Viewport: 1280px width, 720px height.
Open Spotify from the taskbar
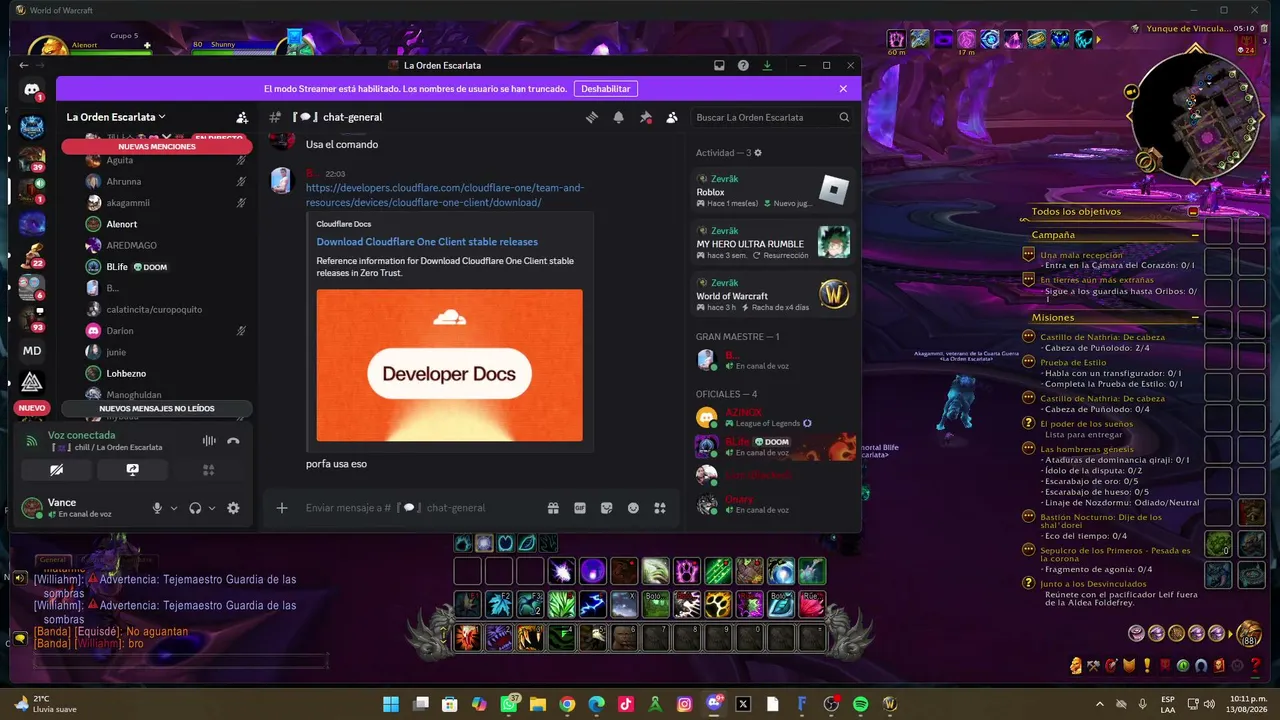click(860, 704)
